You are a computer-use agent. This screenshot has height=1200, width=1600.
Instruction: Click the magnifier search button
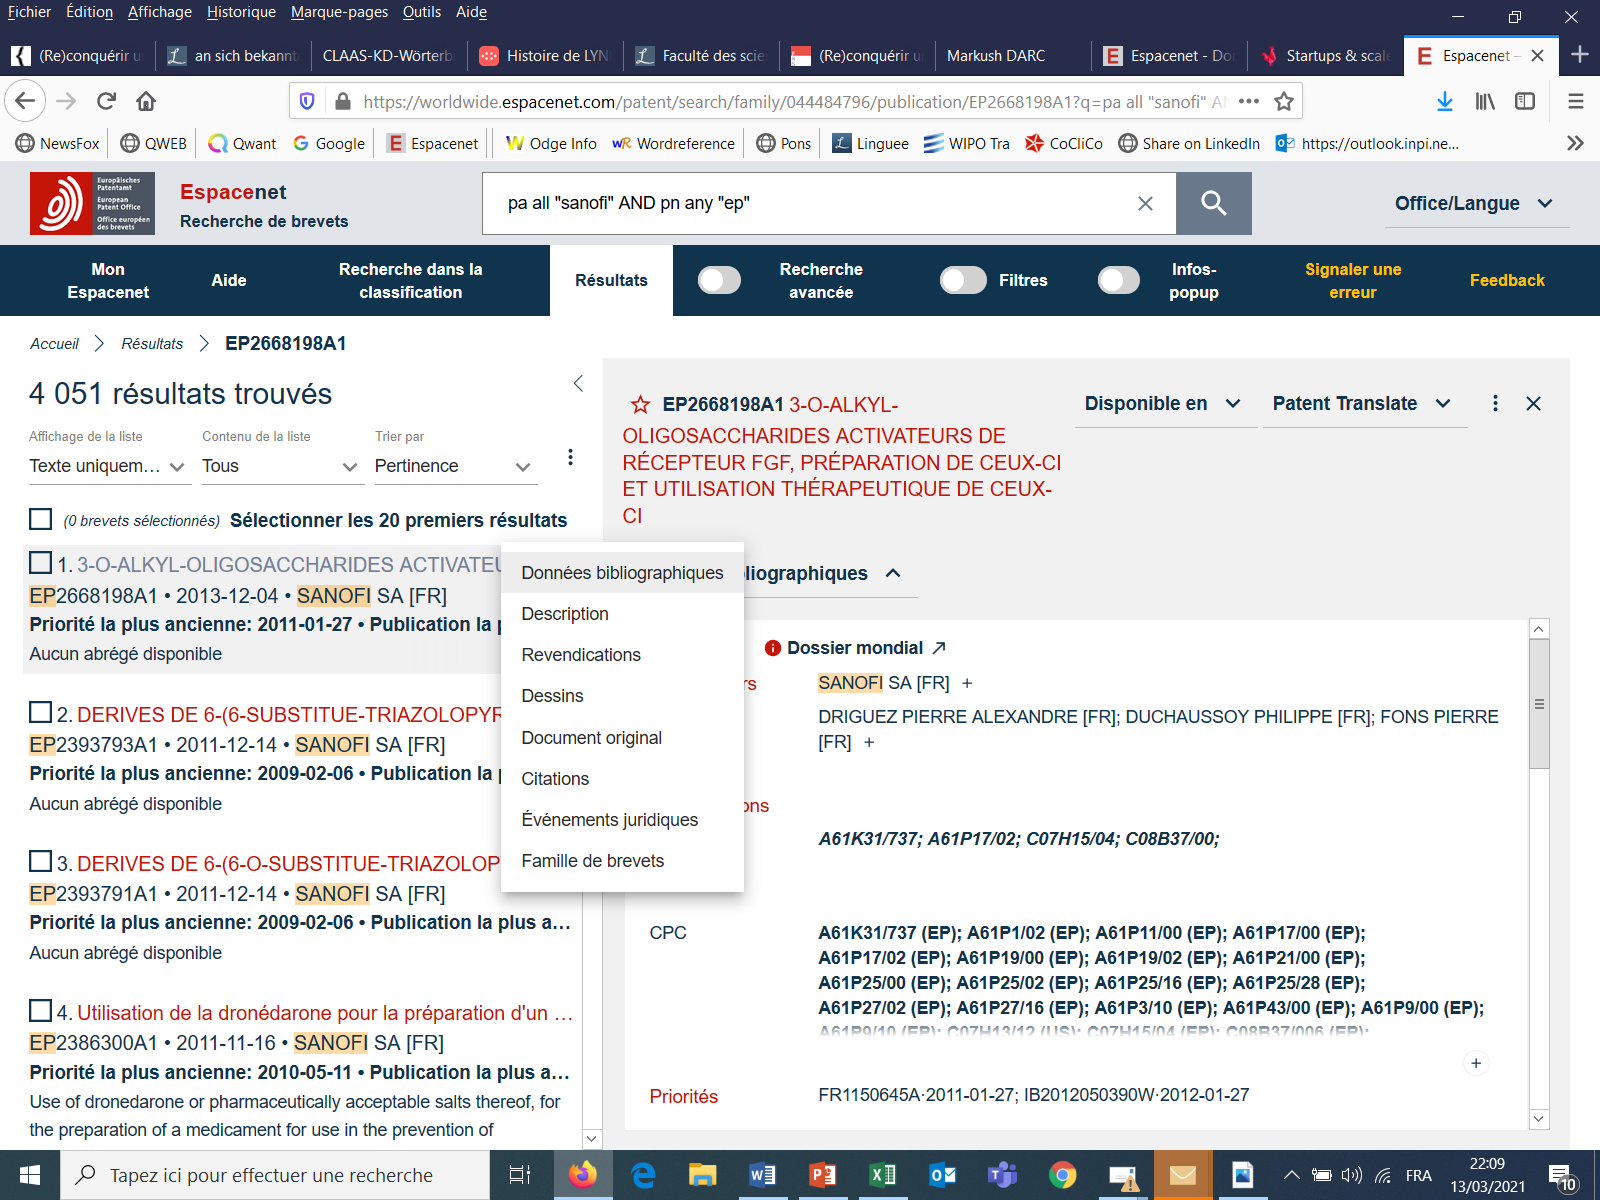[x=1213, y=203]
